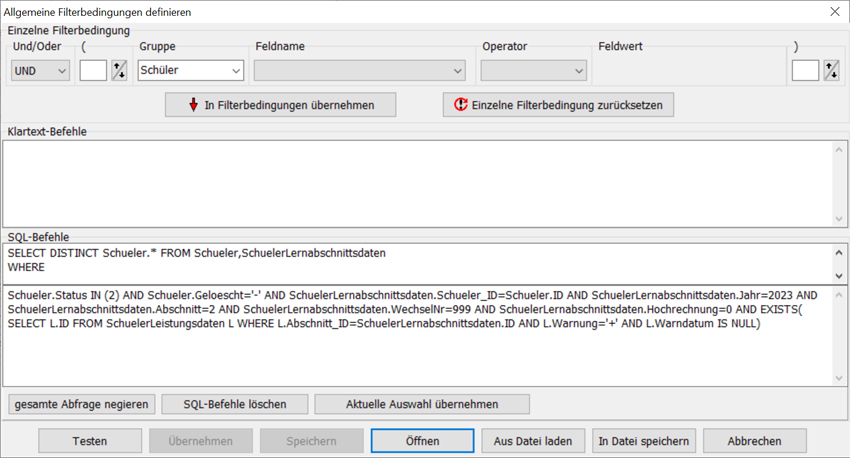This screenshot has height=458, width=850.
Task: Click the Öffnen button
Action: point(422,441)
